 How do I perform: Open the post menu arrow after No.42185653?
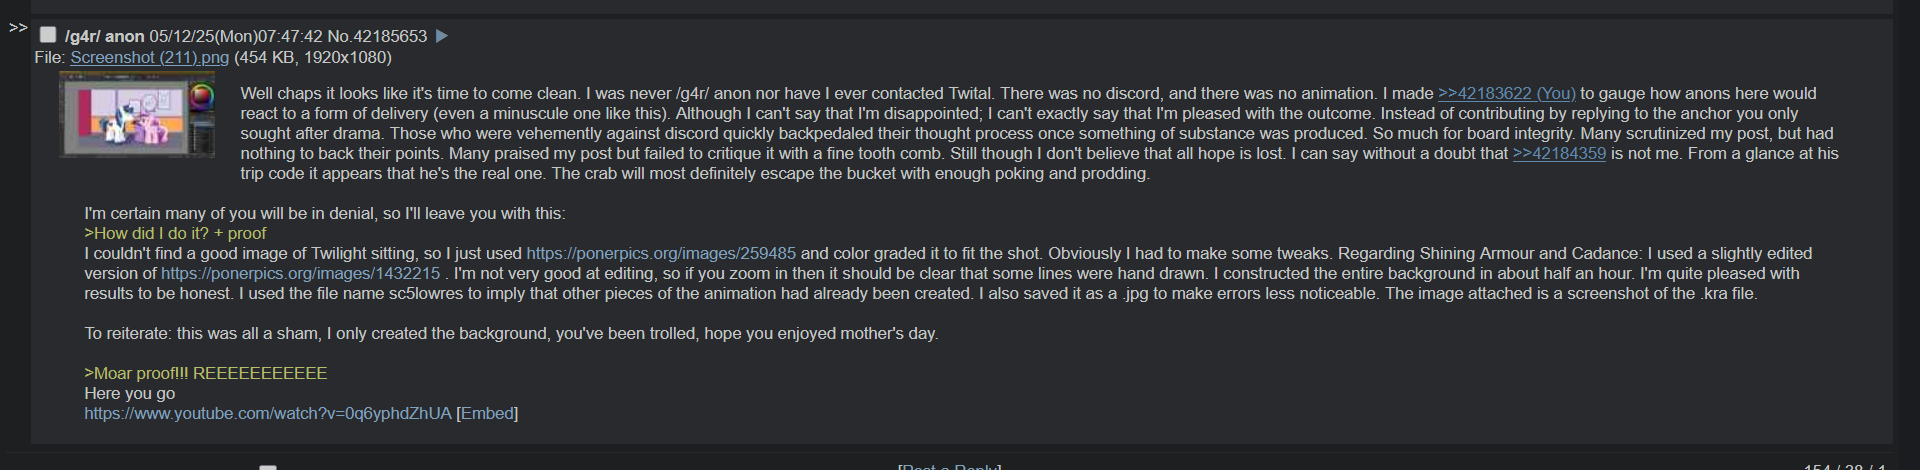pos(442,36)
